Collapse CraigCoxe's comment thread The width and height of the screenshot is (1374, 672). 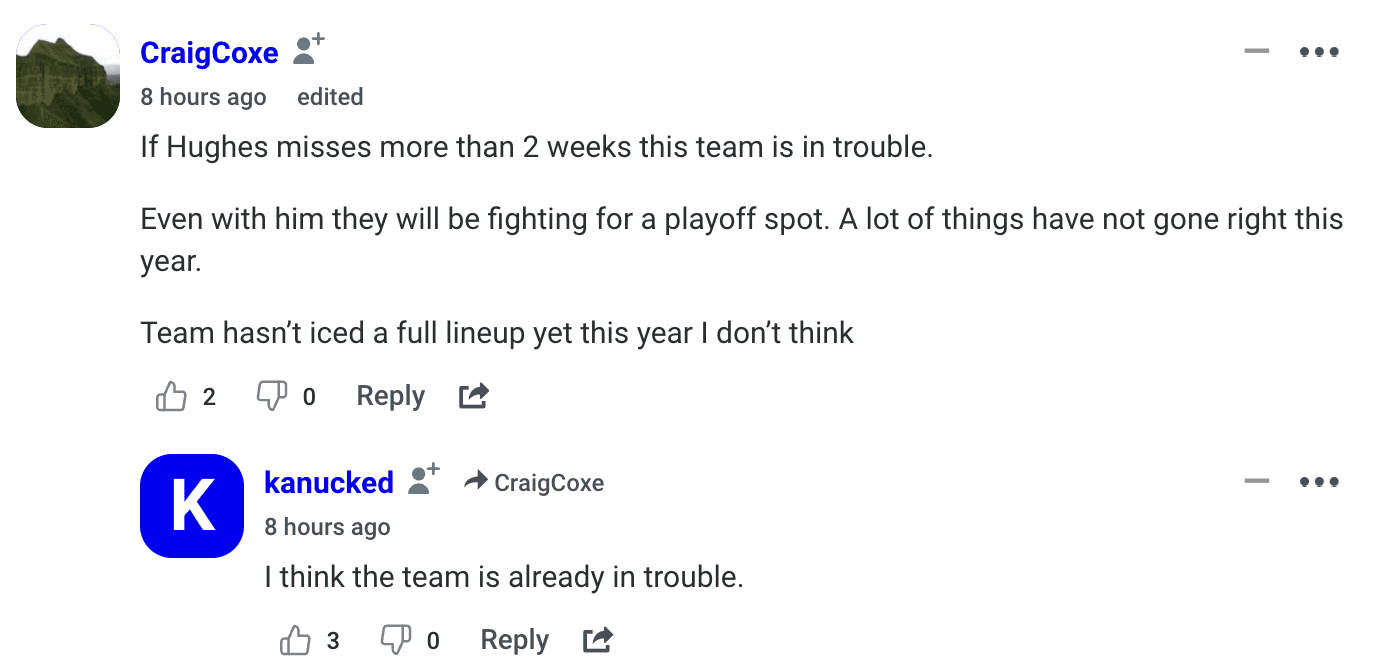pos(1256,52)
